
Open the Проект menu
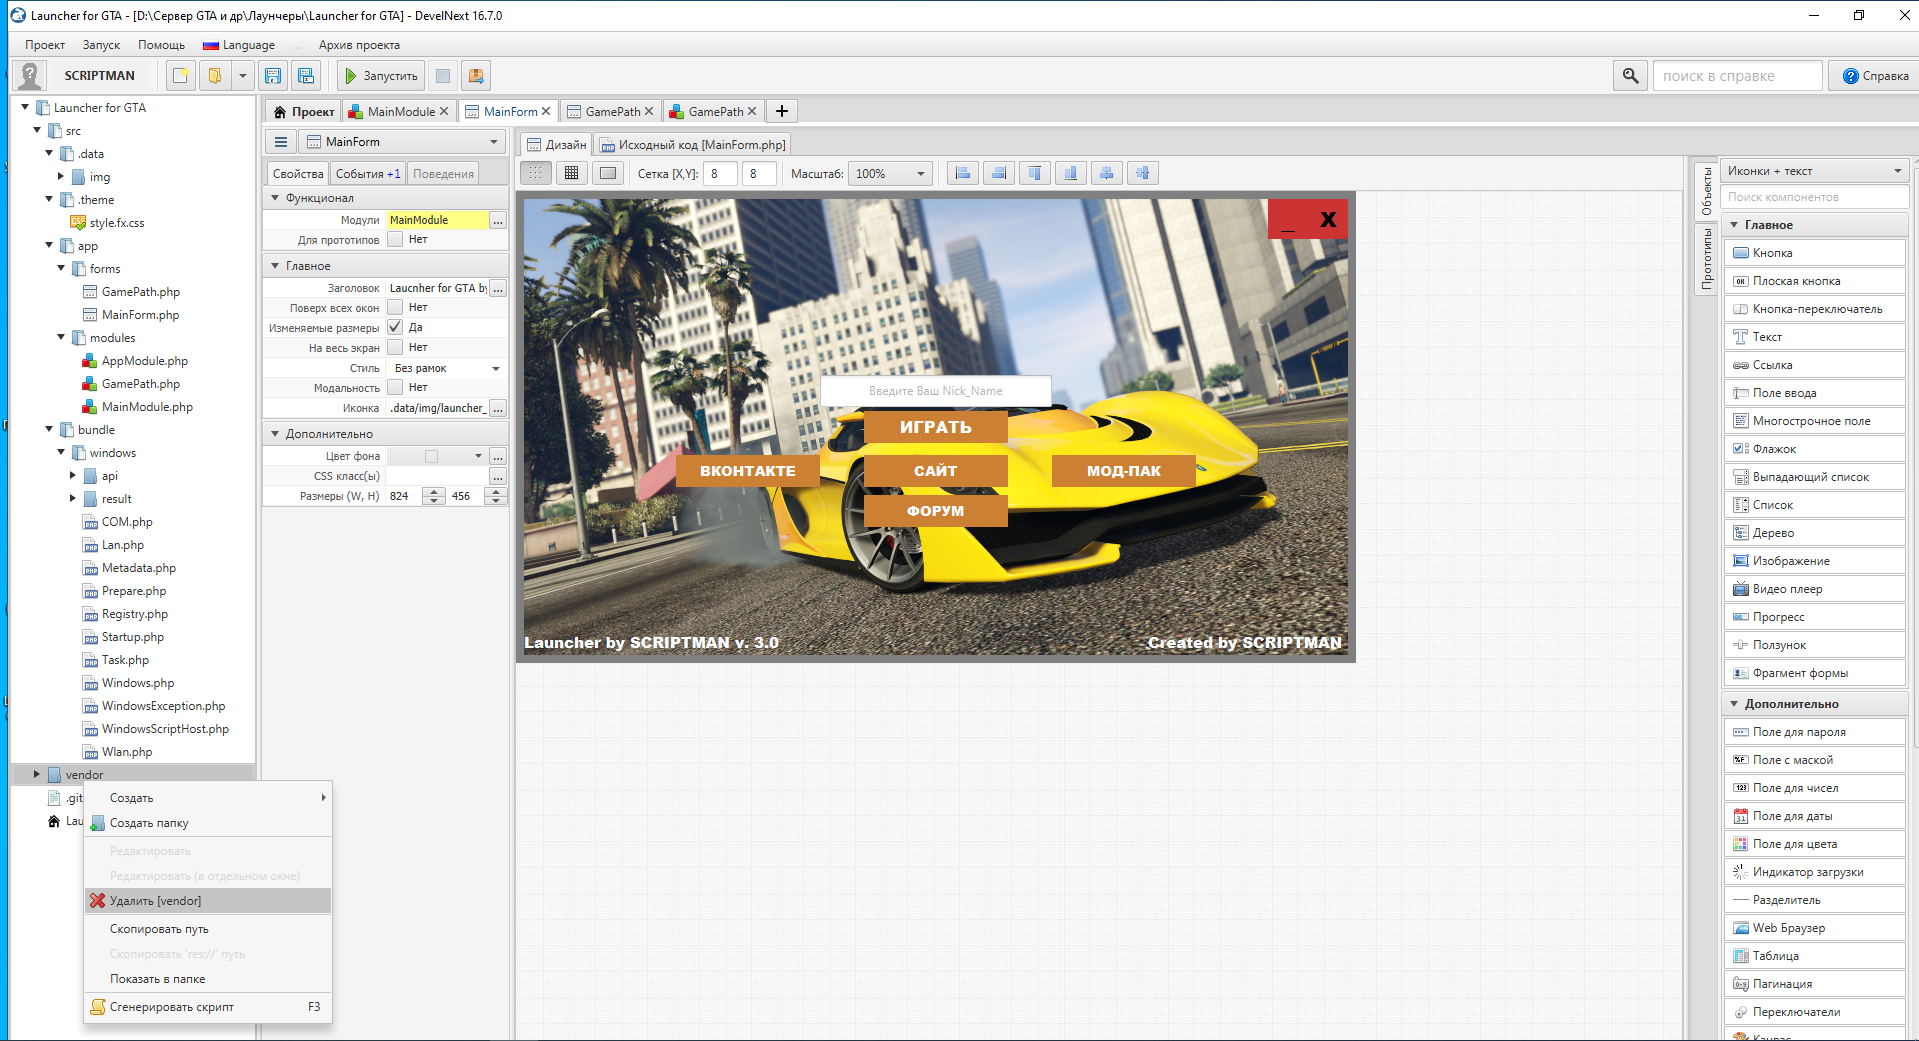coord(45,45)
